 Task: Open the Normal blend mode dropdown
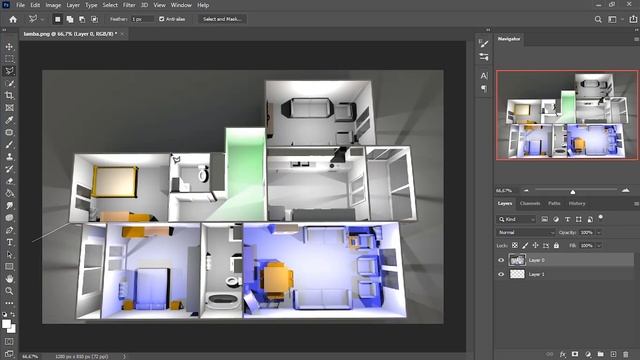(526, 233)
